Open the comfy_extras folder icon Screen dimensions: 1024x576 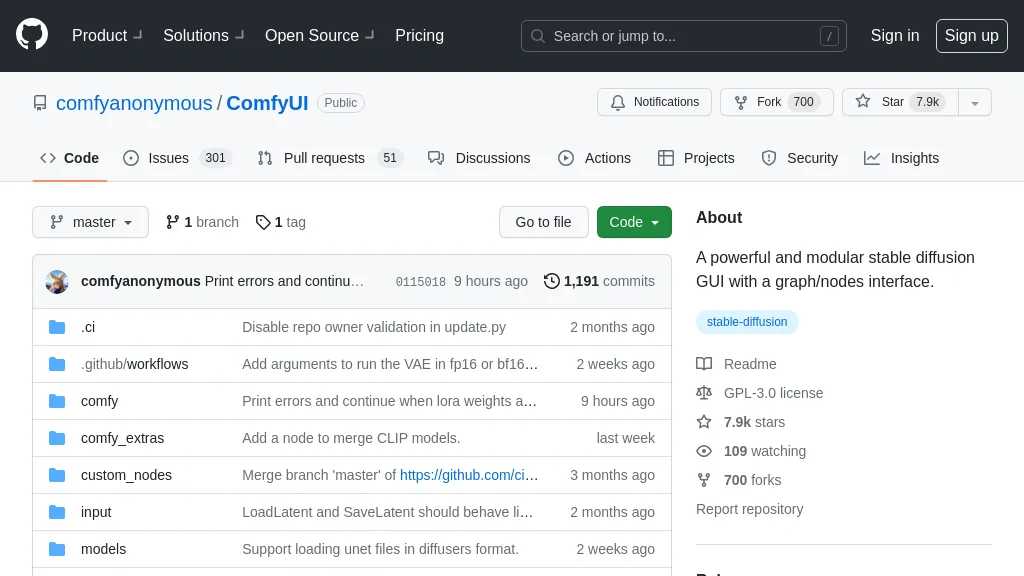[x=57, y=438]
